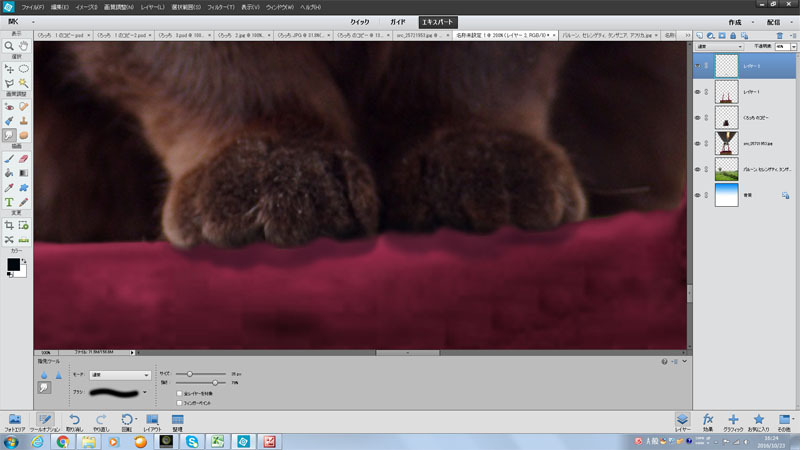Expand the Share menu dropdown

791,22
